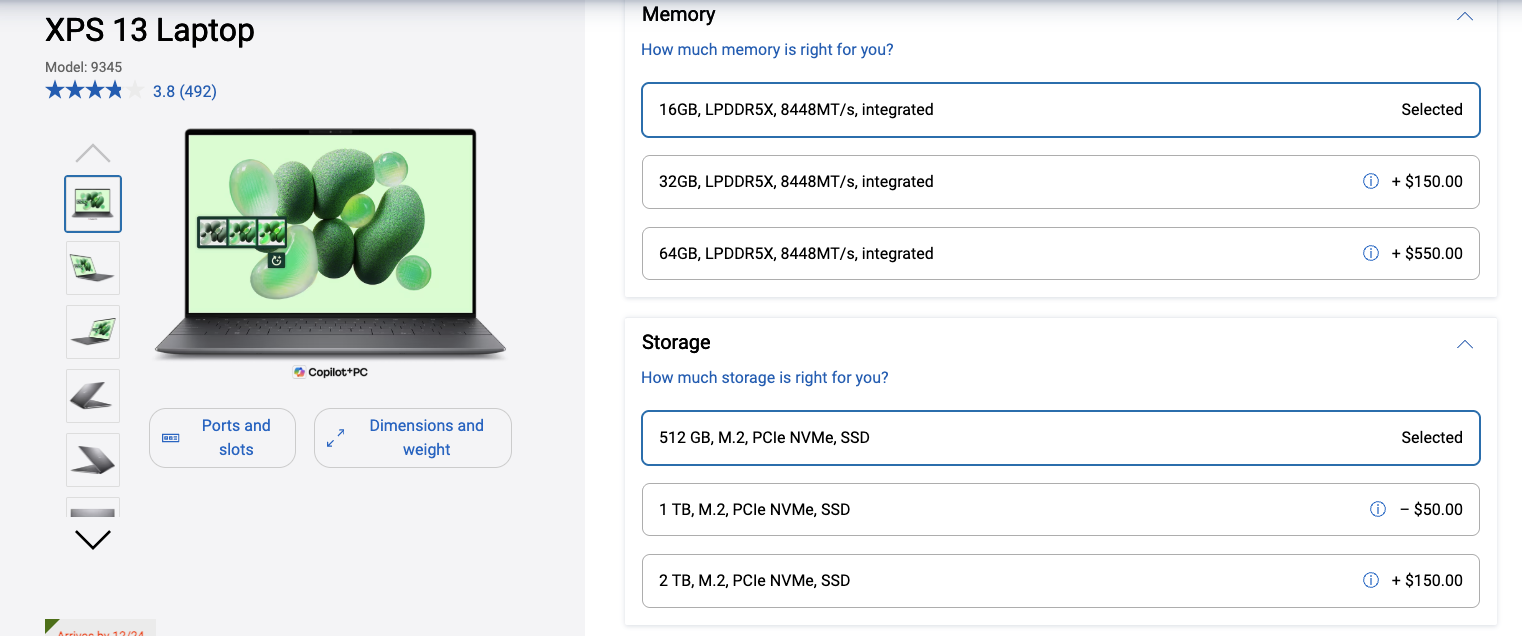
Task: Select the side-view laptop thumbnail
Action: click(x=92, y=396)
